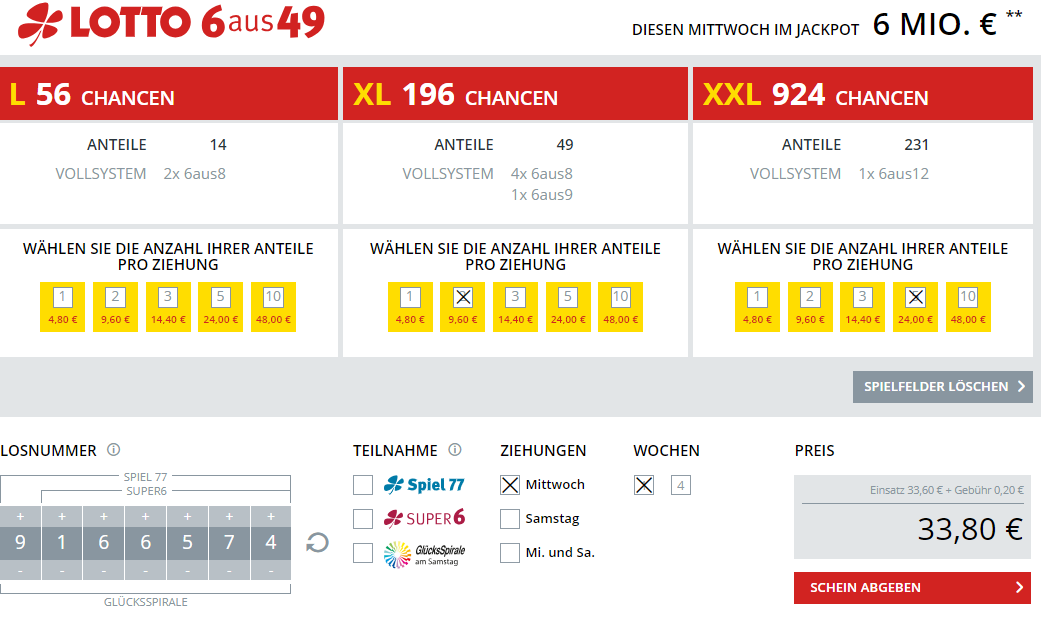The image size is (1041, 618).
Task: Select 3 Anteile for 14,40 € in XXL
Action: coord(862,307)
